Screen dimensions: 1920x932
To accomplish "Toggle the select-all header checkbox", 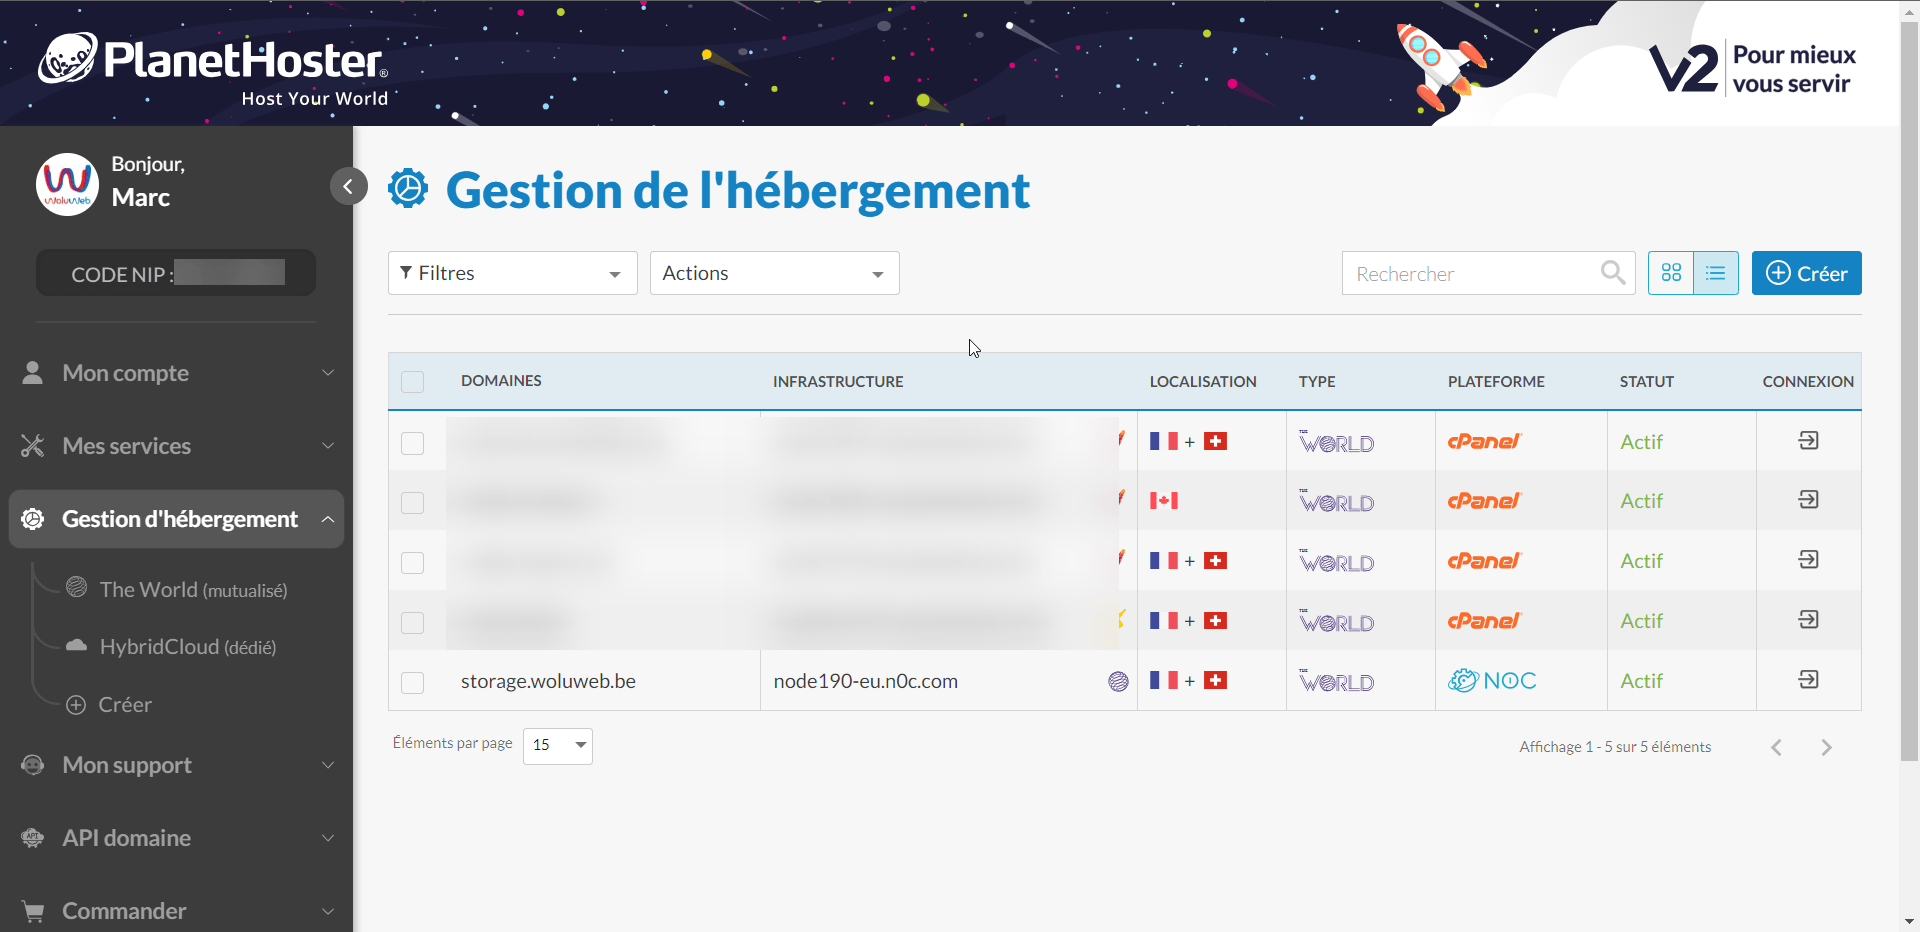I will pos(412,382).
